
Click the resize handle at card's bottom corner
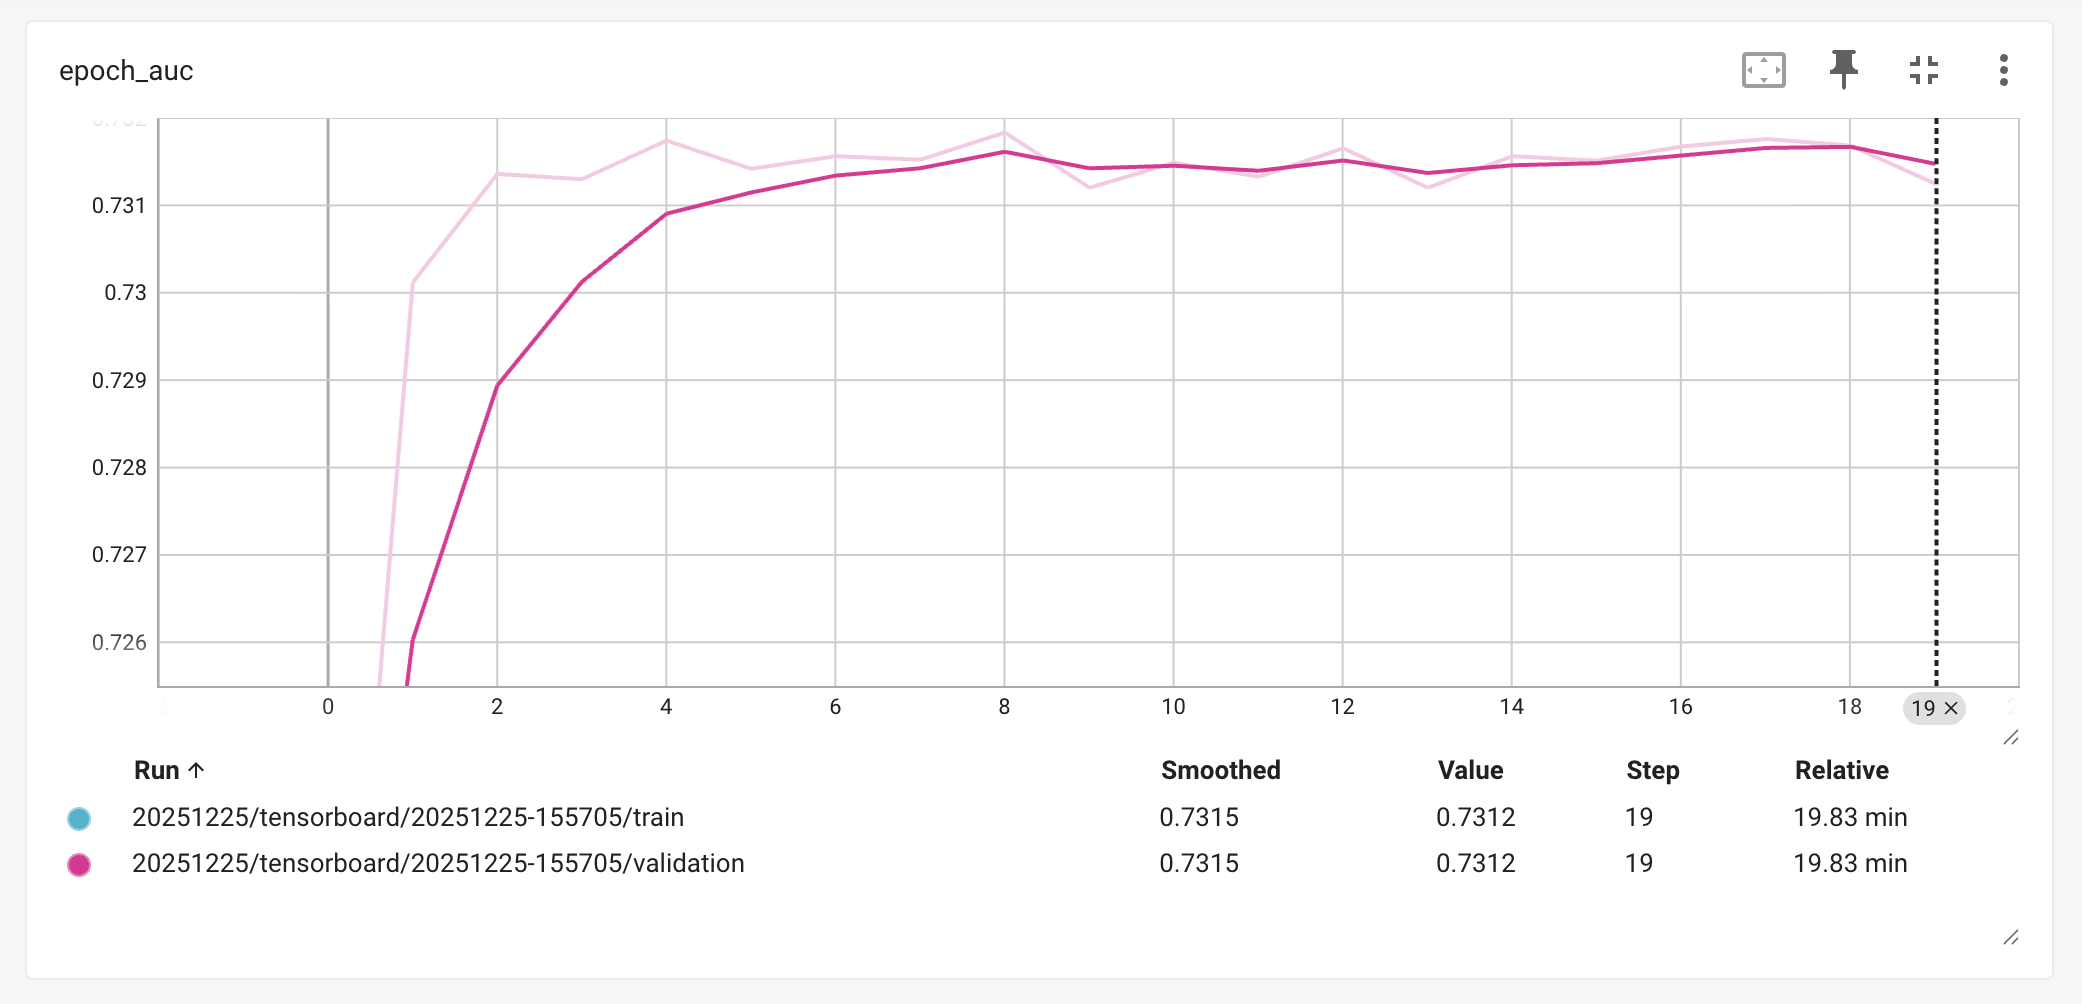pos(2011,937)
